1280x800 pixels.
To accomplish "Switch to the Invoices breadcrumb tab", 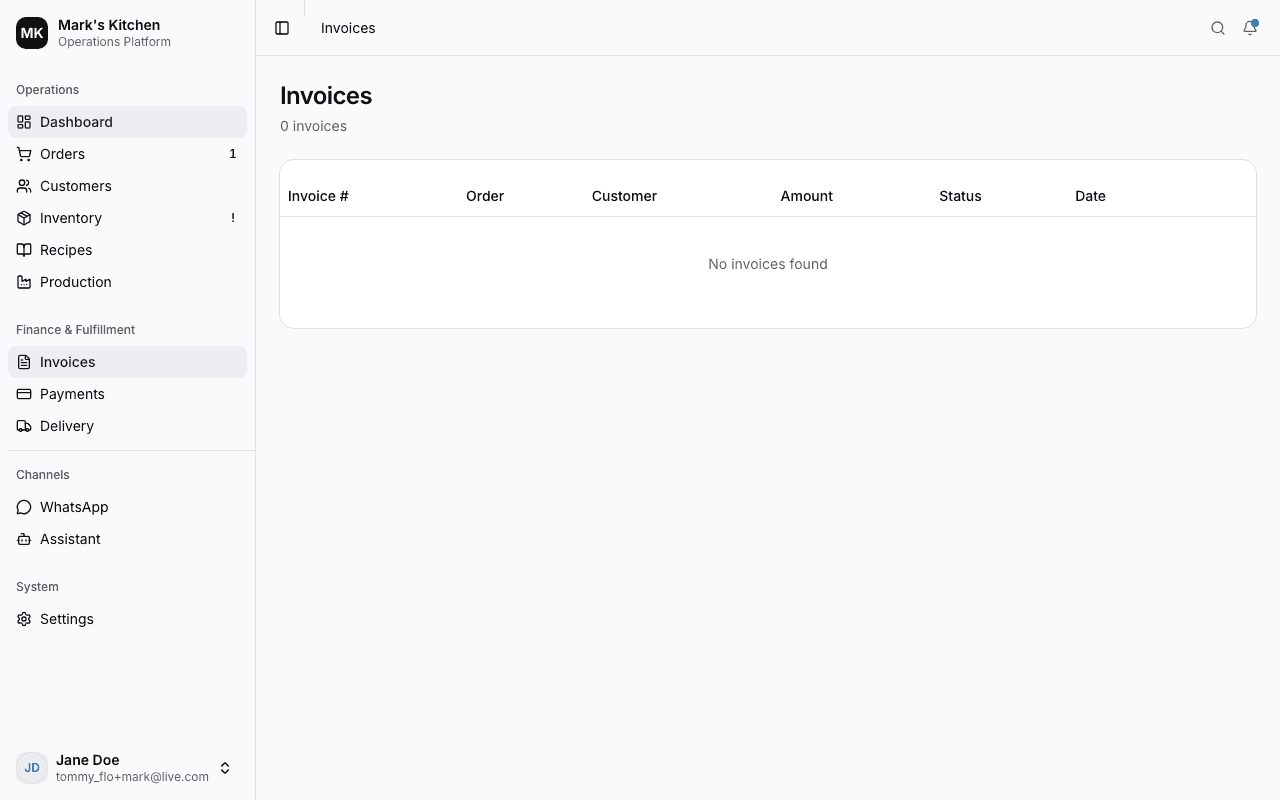I will (x=347, y=28).
